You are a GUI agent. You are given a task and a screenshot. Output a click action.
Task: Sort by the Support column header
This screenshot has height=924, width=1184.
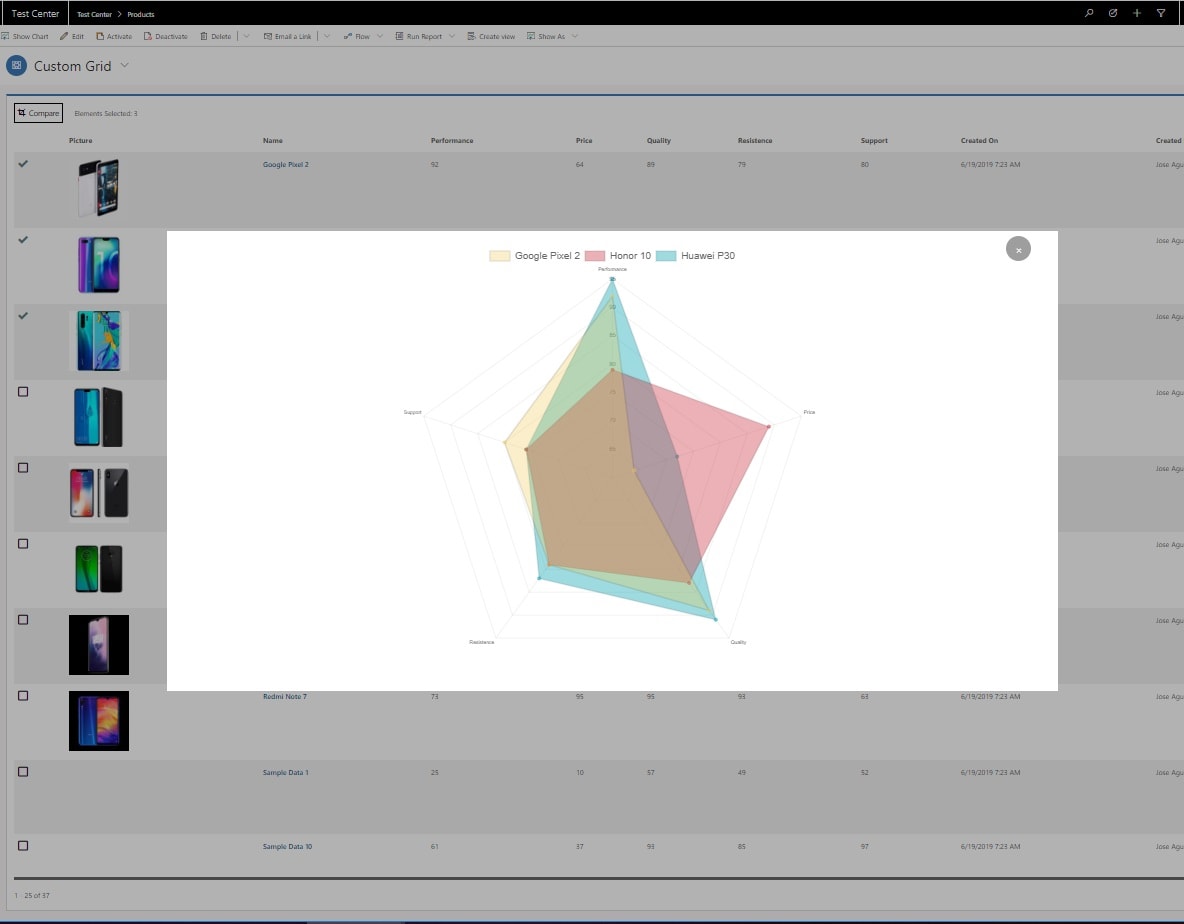pos(874,140)
